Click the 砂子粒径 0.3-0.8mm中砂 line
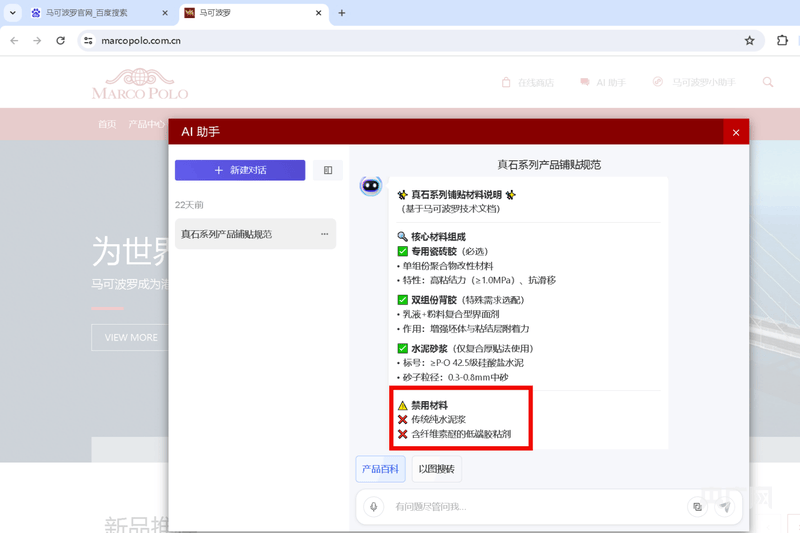800x533 pixels. point(453,377)
